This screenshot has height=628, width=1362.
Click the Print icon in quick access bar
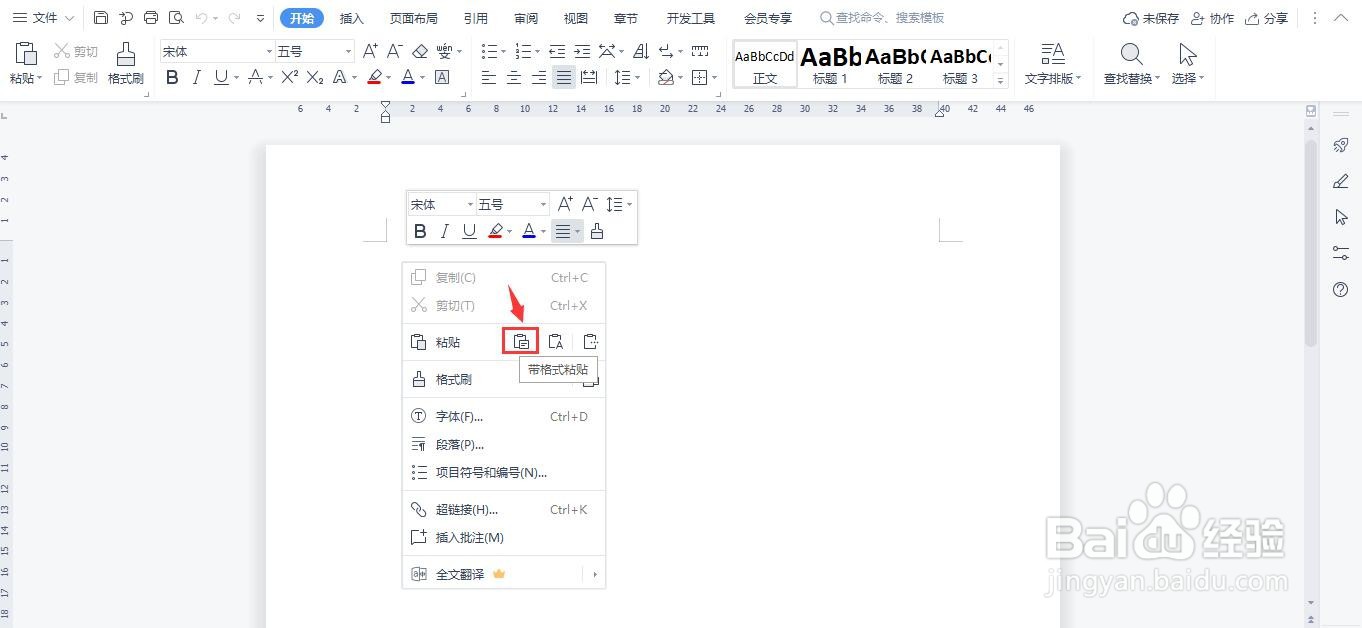[151, 18]
